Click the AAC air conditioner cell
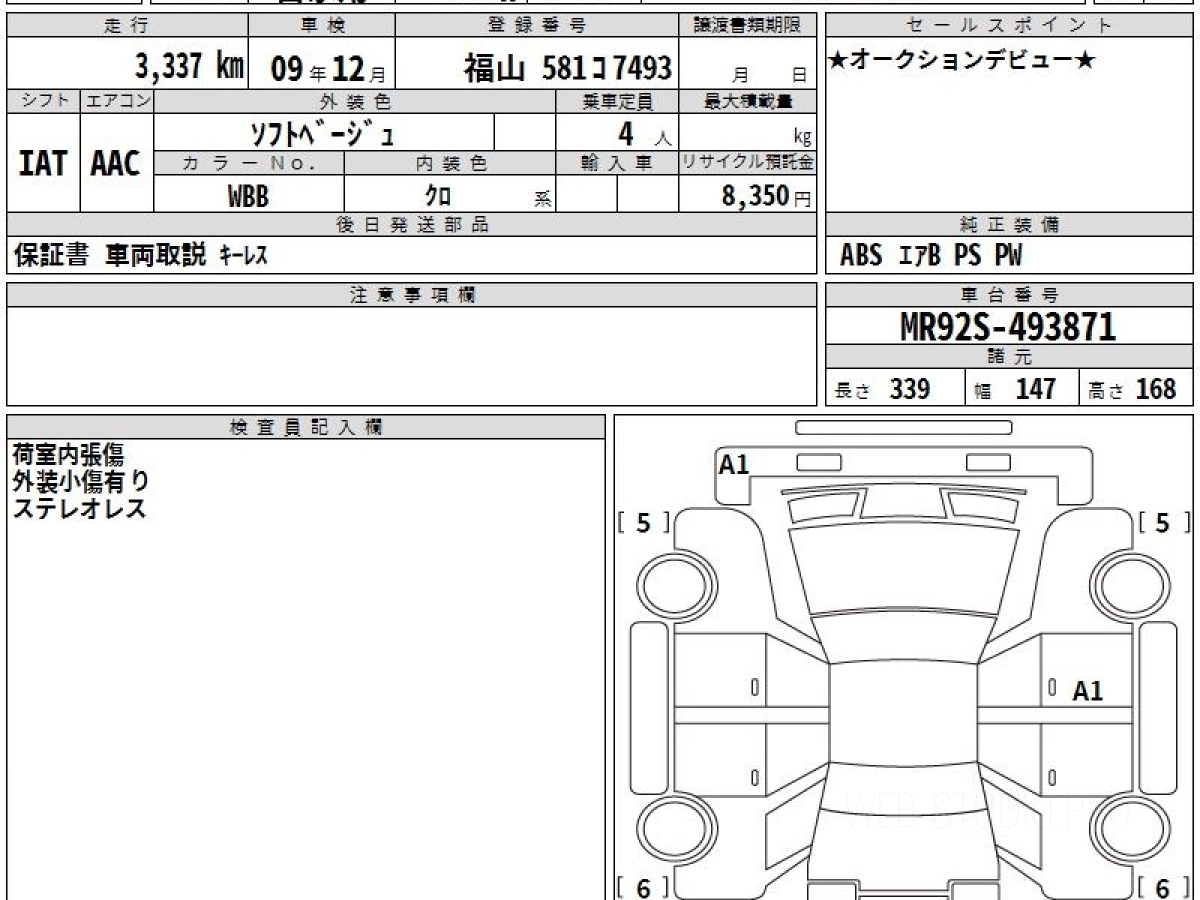This screenshot has height=900, width=1200. coord(116,164)
